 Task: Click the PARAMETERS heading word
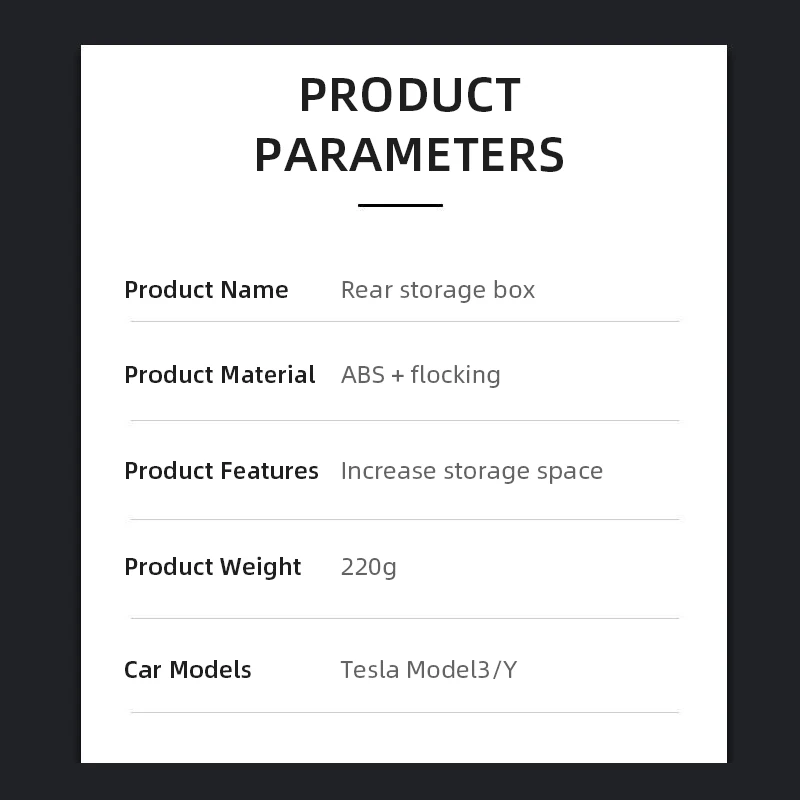[x=409, y=155]
